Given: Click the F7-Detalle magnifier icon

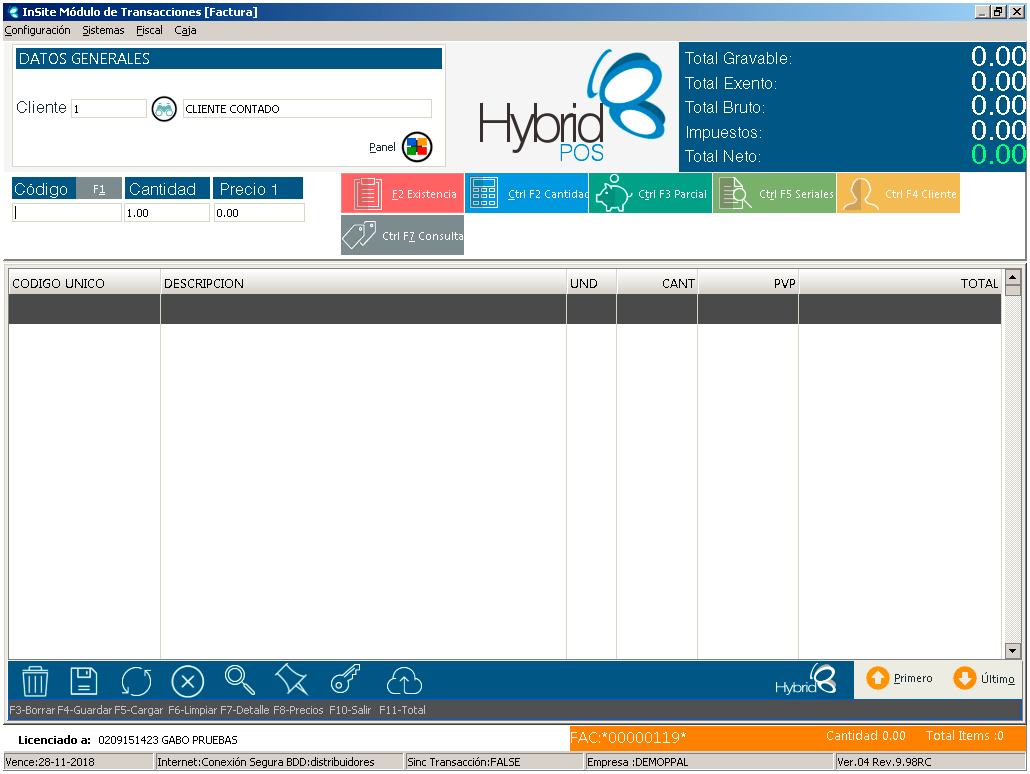Looking at the screenshot, I should [240, 680].
